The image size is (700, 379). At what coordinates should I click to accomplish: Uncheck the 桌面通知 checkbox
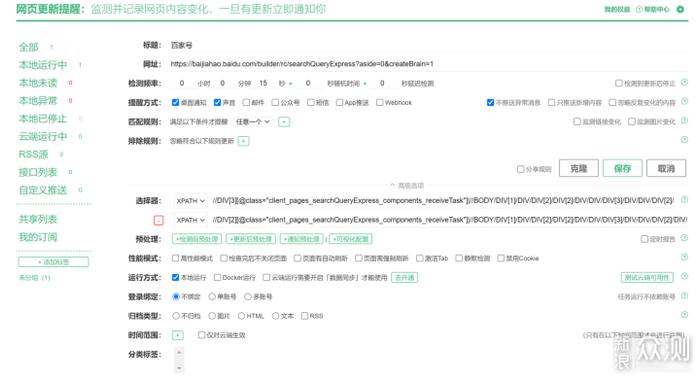(x=175, y=103)
